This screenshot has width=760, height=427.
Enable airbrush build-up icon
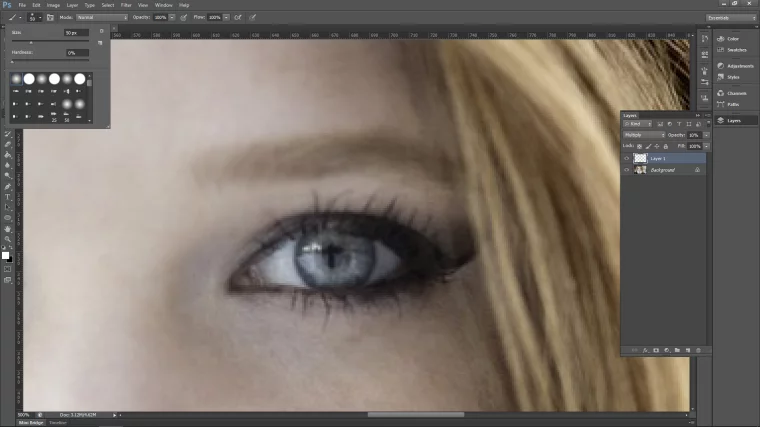[238, 17]
